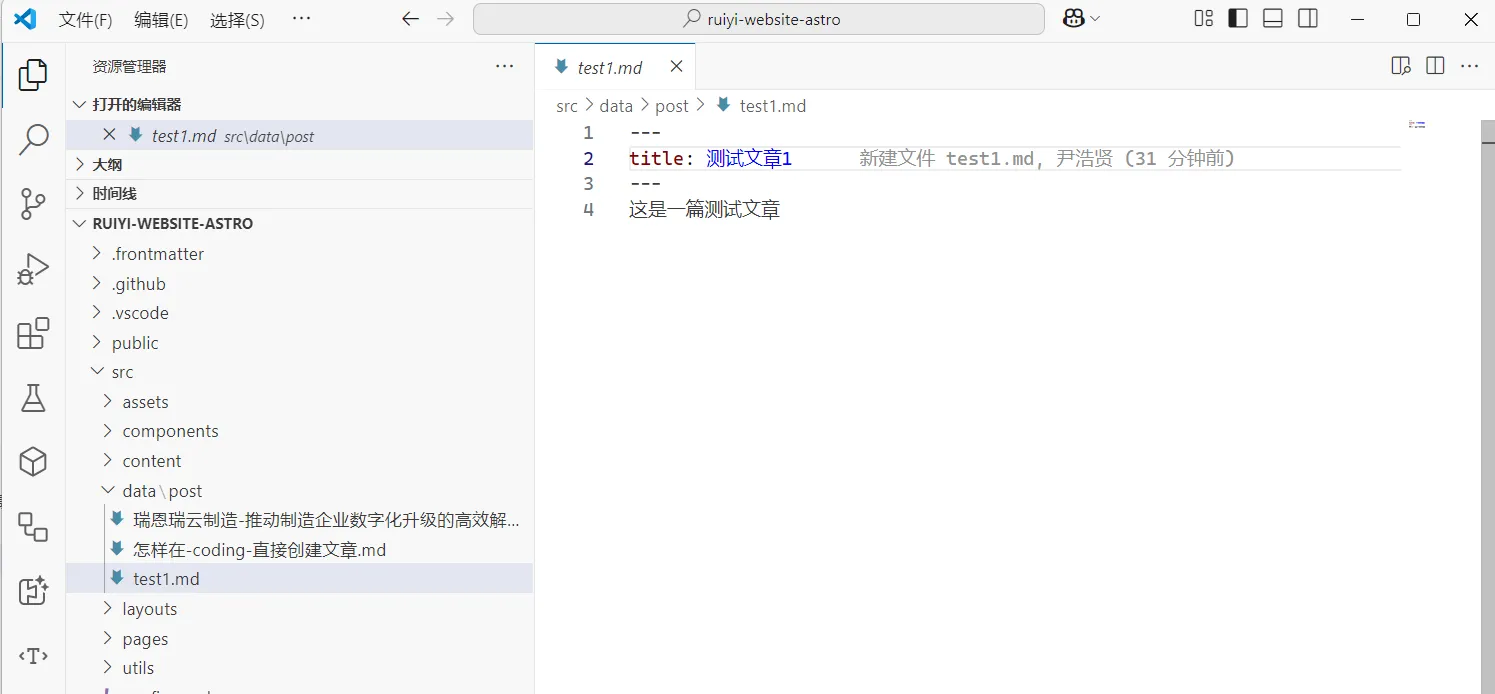Click the <T> icon in activity bar
Image resolution: width=1495 pixels, height=694 pixels.
33,656
